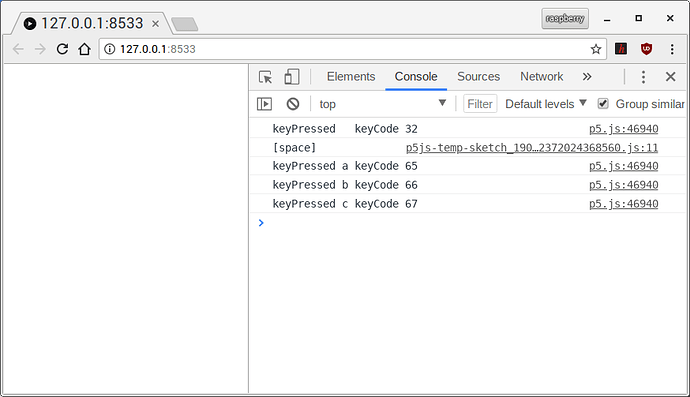Open p5.js:46940 link for keyCode 66
The image size is (690, 397).
point(624,185)
